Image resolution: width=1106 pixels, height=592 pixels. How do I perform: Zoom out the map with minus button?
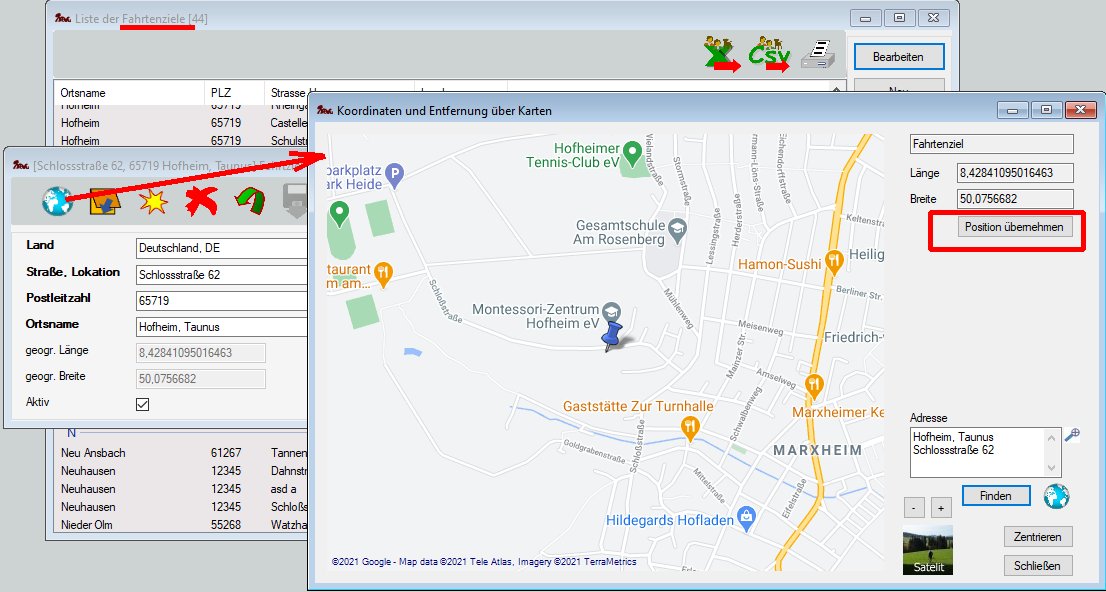914,508
